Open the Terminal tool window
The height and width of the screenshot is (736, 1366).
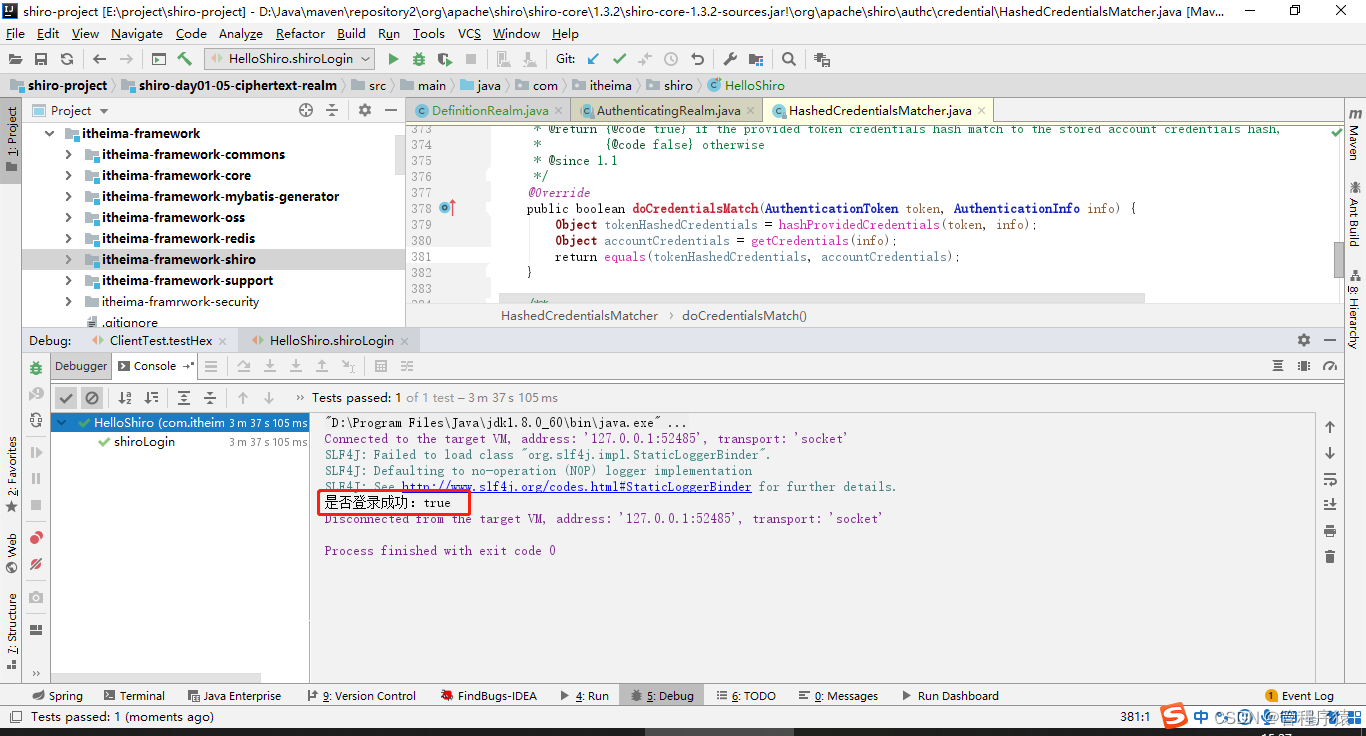pyautogui.click(x=133, y=695)
